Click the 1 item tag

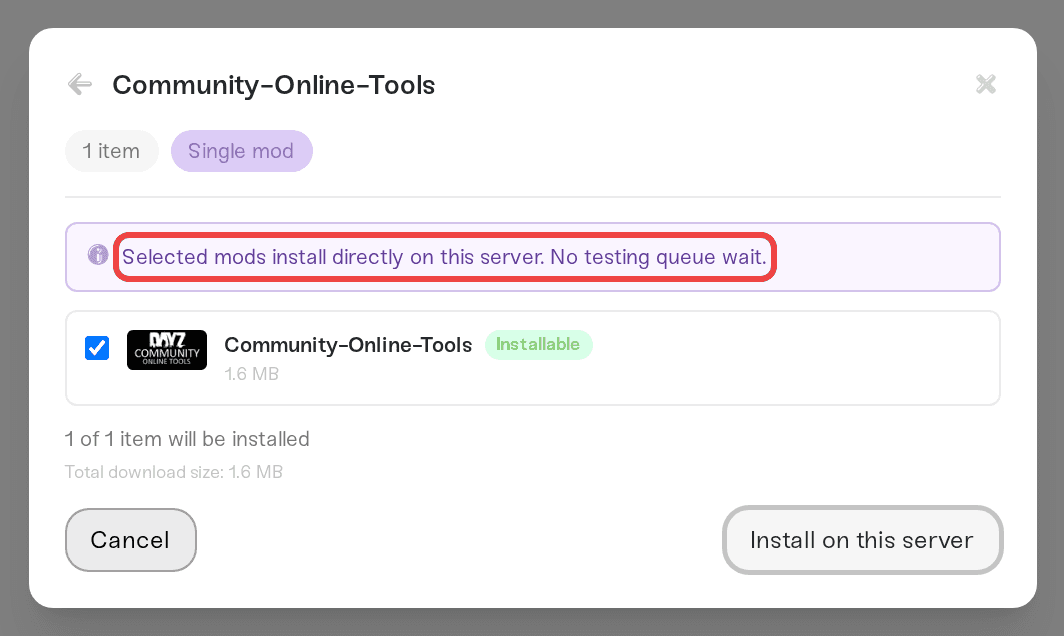[111, 151]
